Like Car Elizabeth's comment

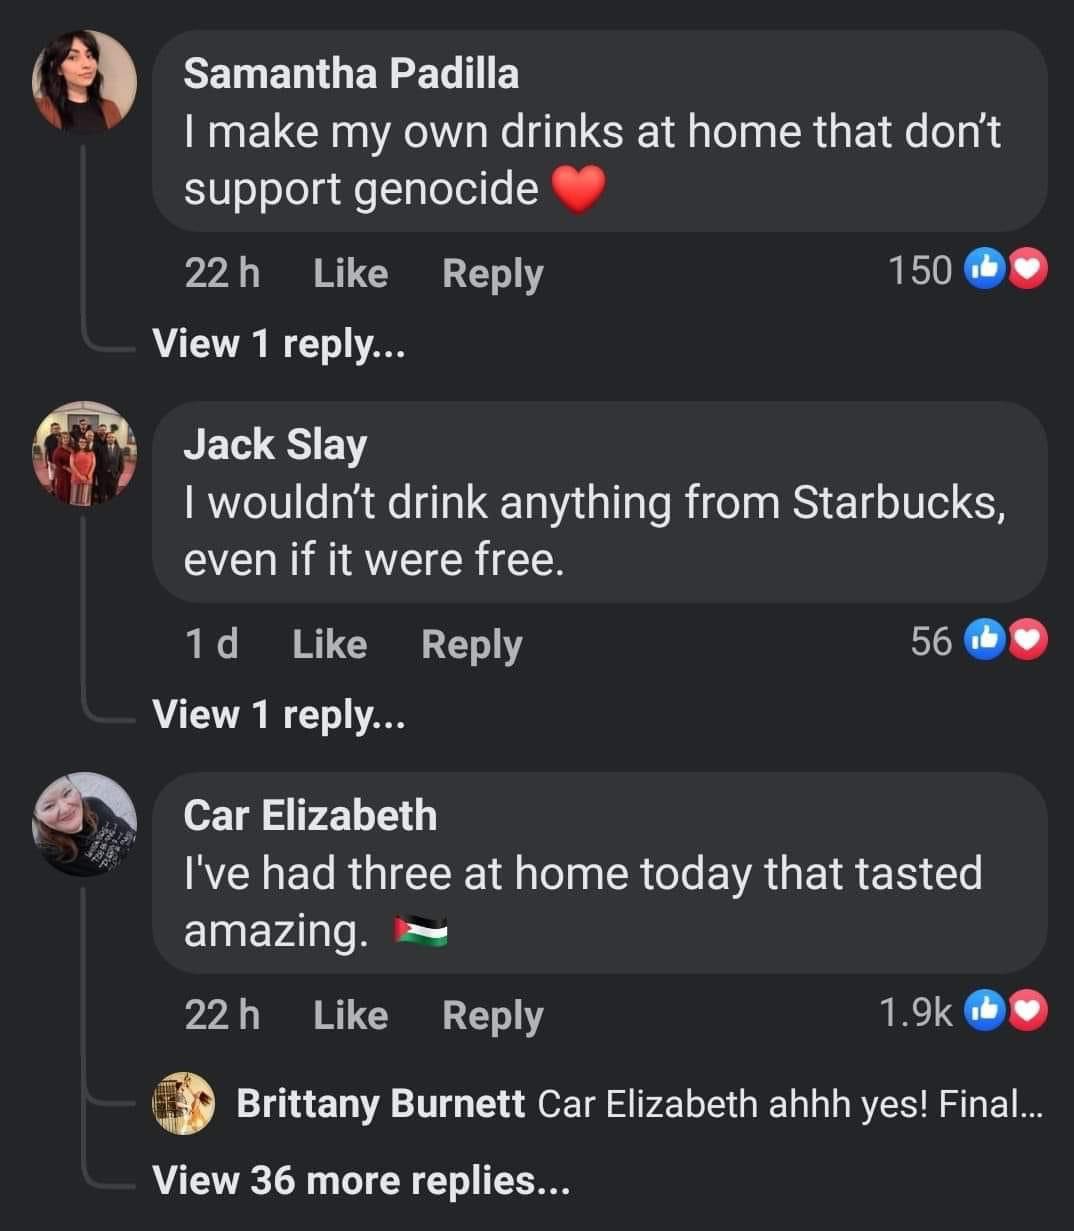[x=350, y=1015]
